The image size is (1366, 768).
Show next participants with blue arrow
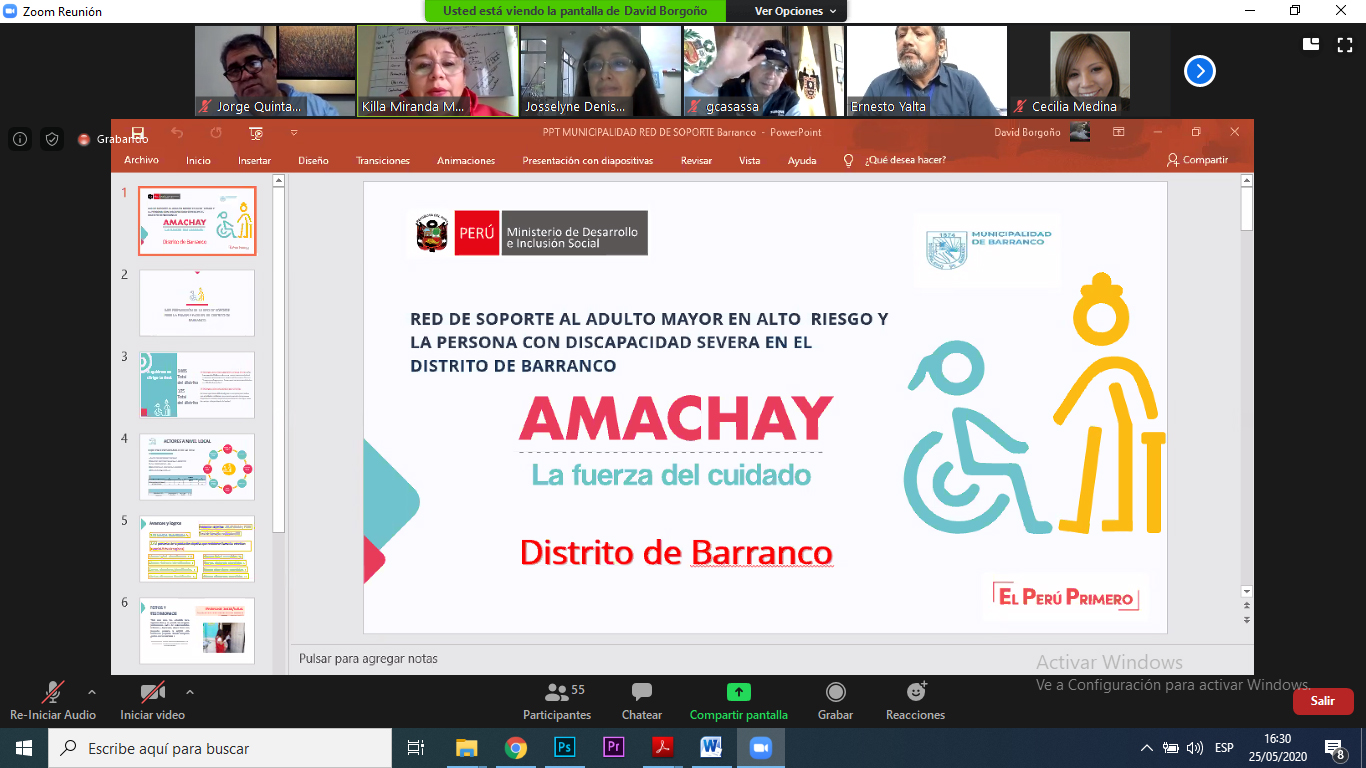1199,71
